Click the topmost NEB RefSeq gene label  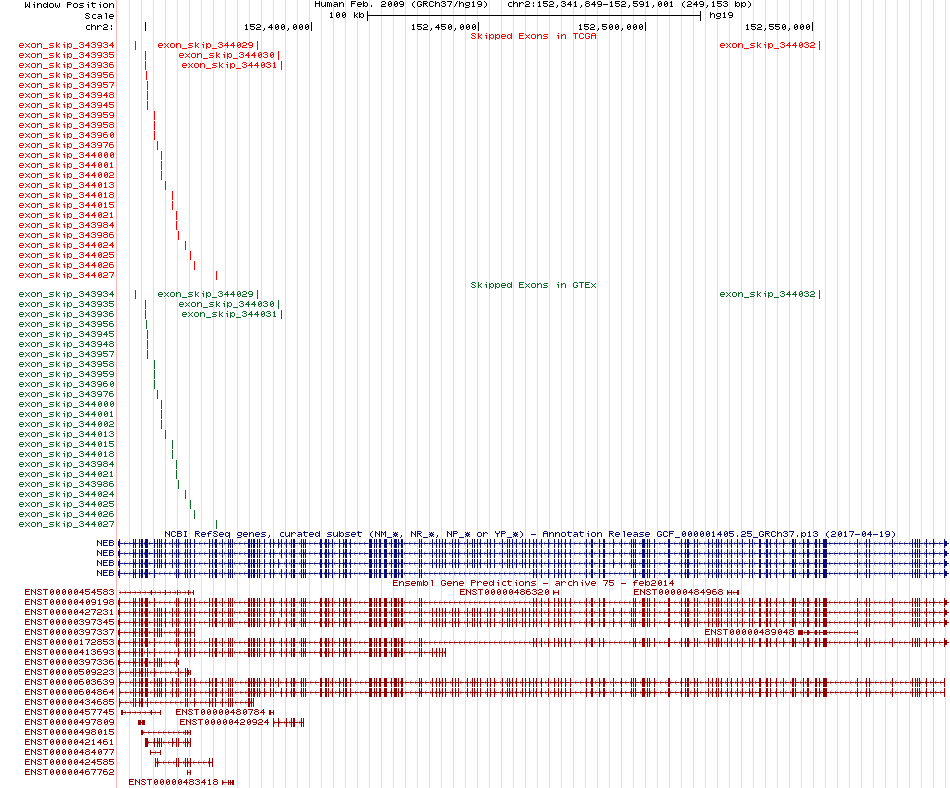click(105, 543)
